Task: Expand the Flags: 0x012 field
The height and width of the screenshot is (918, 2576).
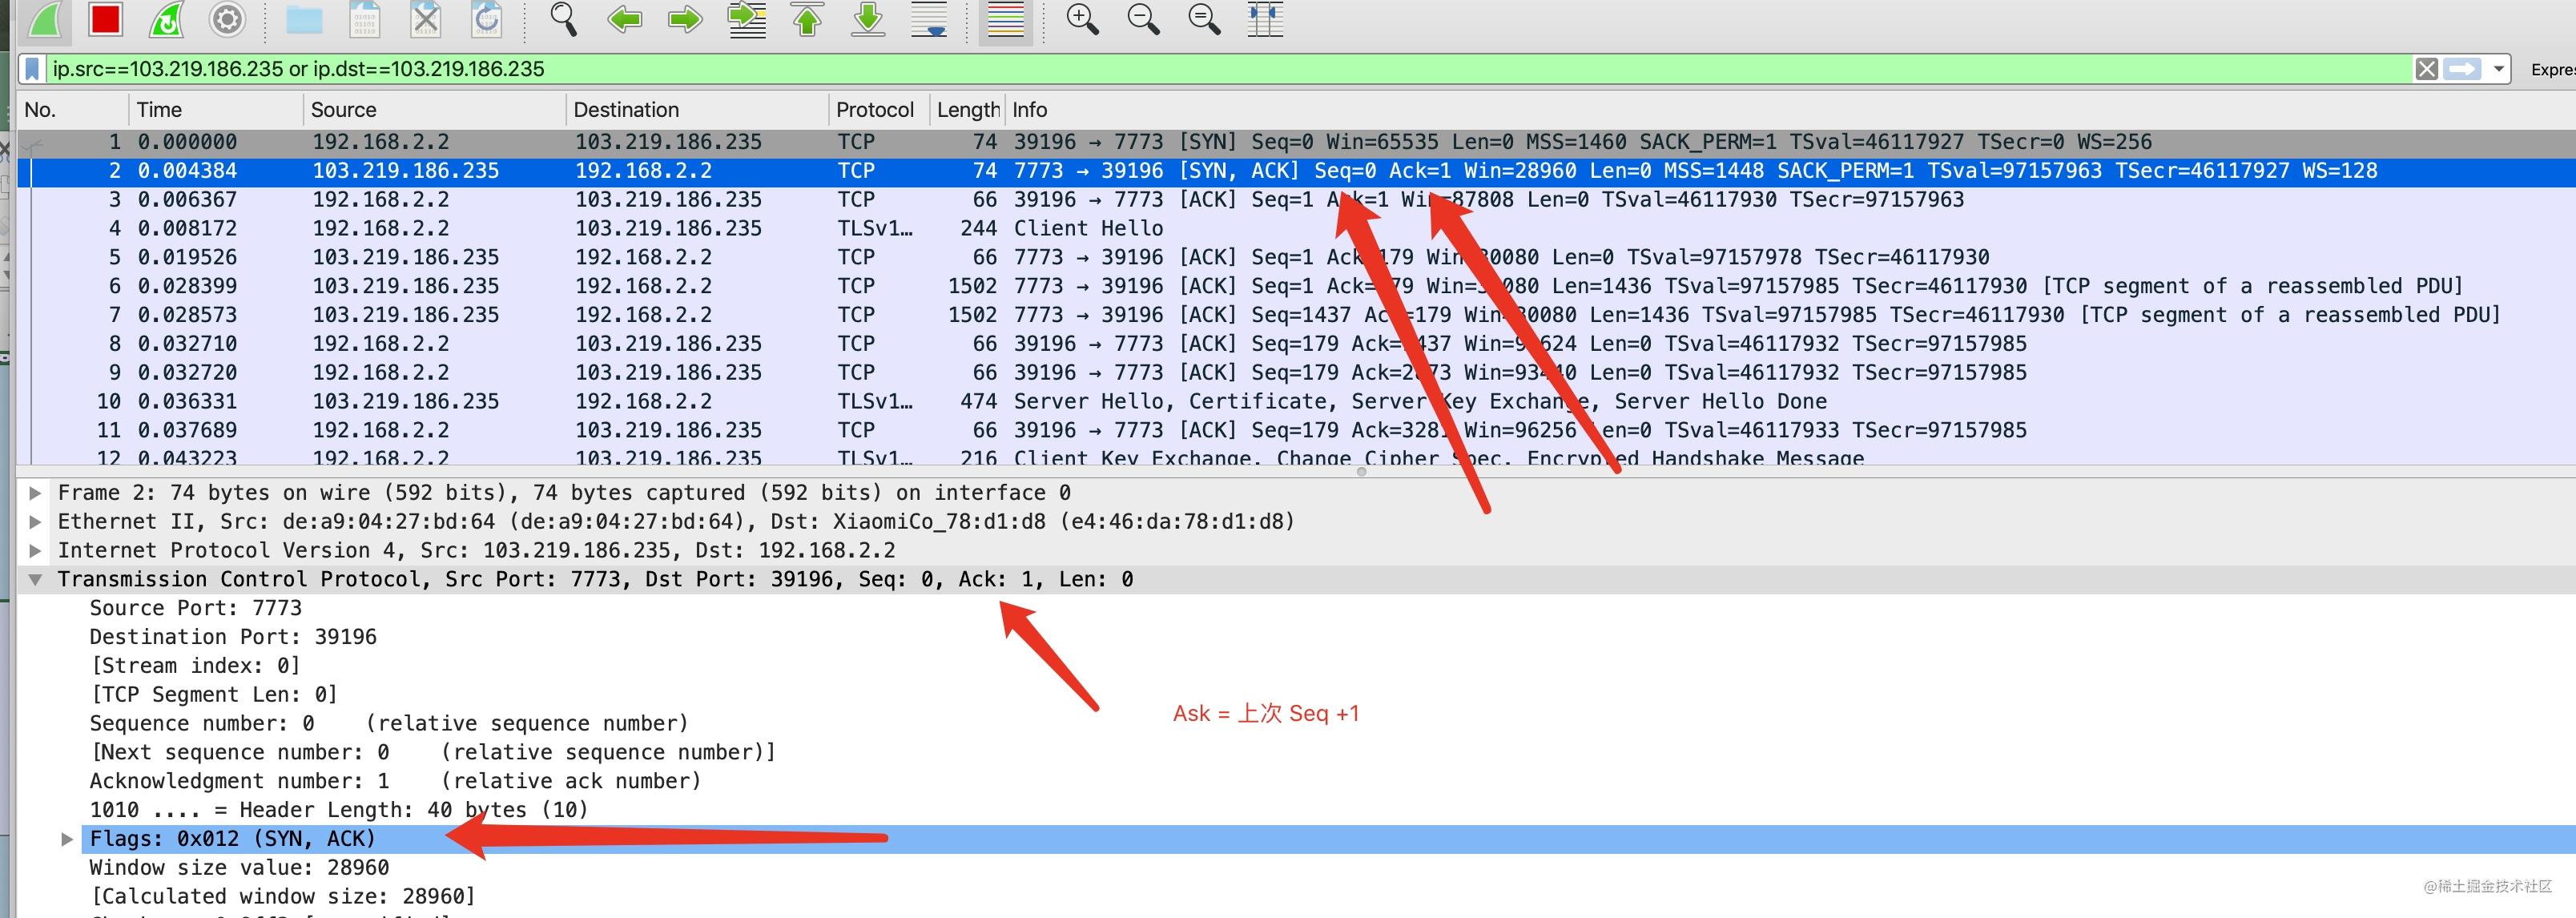Action: pyautogui.click(x=67, y=839)
